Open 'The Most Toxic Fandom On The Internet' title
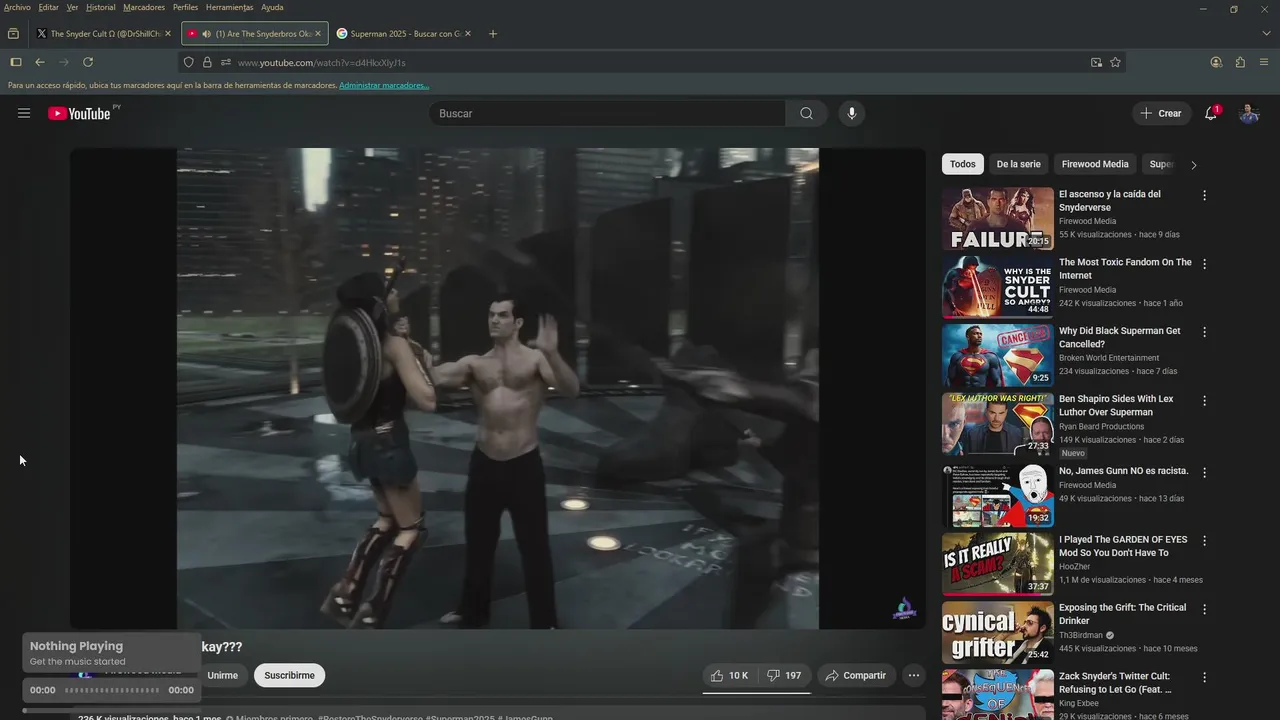The width and height of the screenshot is (1280, 720). pos(1125,269)
